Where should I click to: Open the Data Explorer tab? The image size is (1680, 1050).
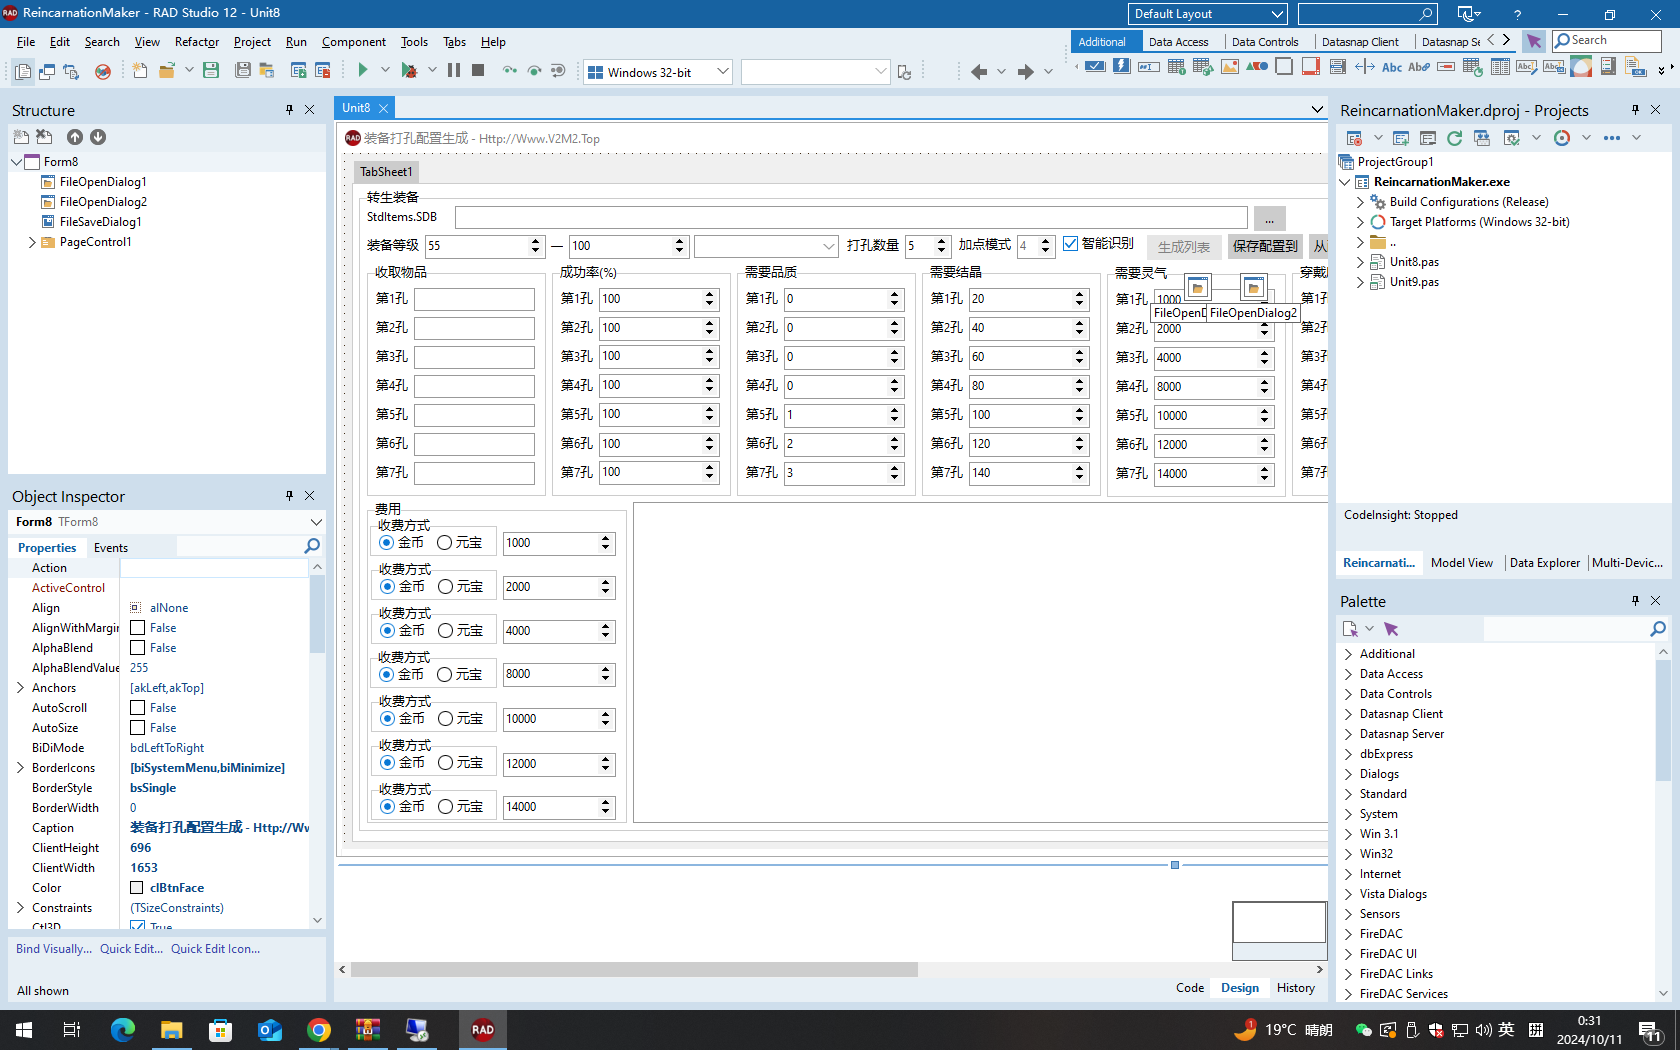(x=1544, y=563)
